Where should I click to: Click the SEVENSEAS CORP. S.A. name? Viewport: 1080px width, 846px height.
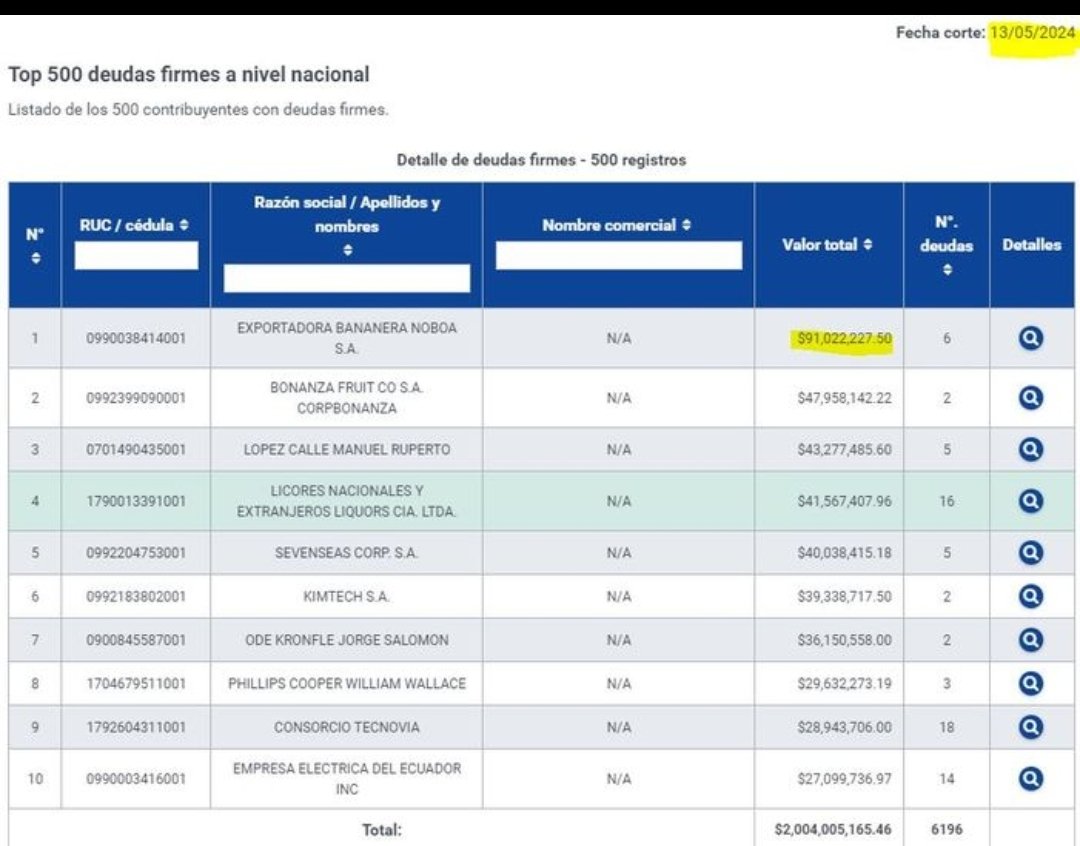coord(347,553)
